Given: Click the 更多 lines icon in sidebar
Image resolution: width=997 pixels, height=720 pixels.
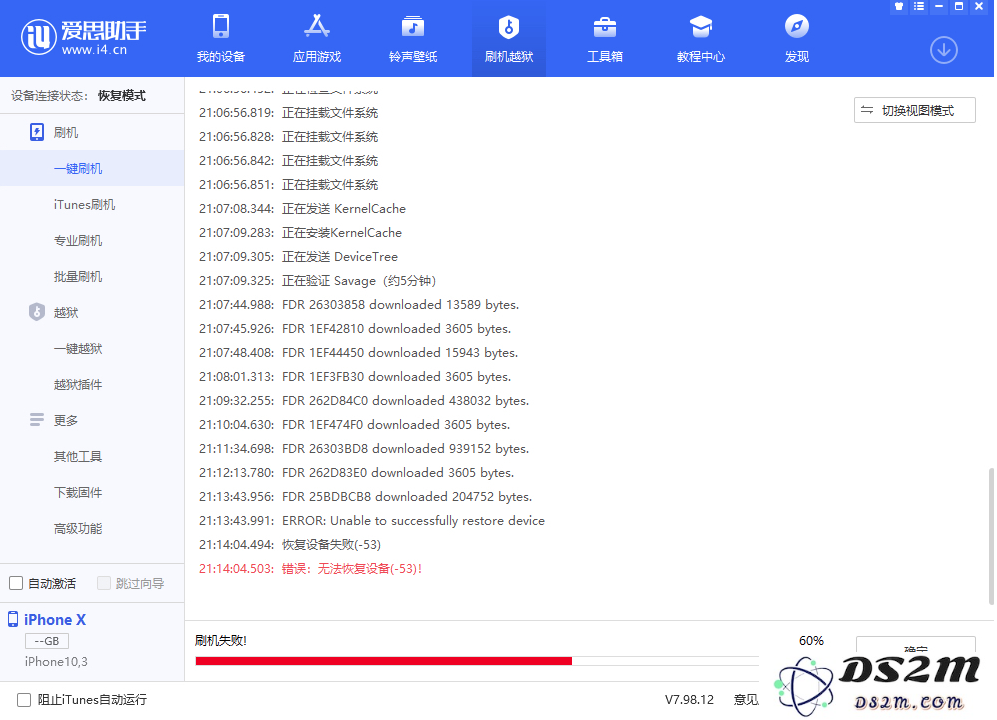Looking at the screenshot, I should point(37,420).
